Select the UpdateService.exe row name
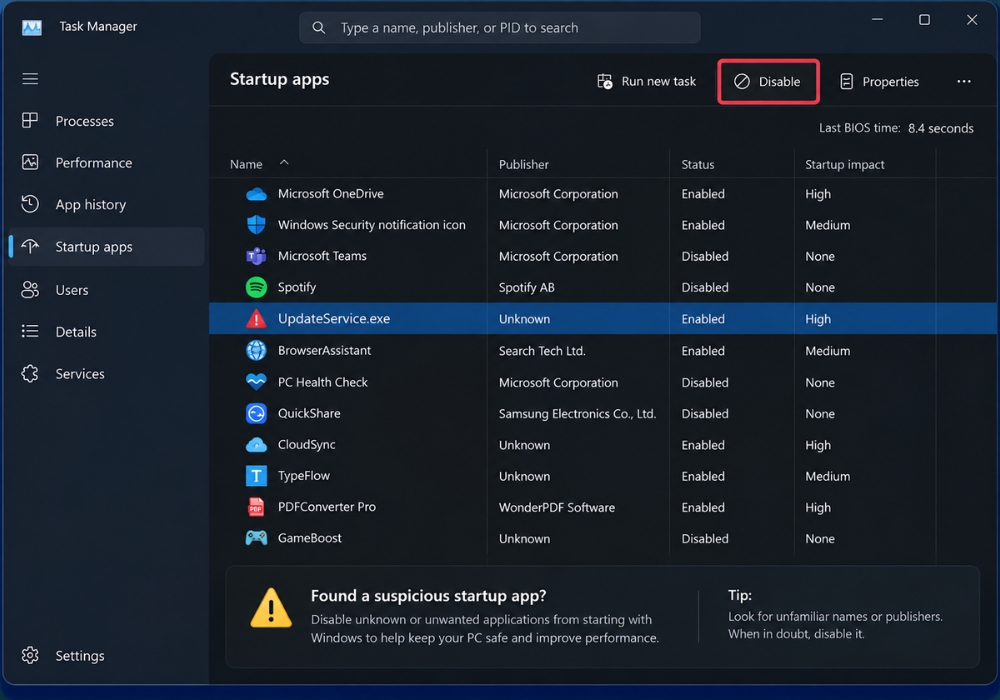The height and width of the screenshot is (700, 1000). (x=334, y=319)
